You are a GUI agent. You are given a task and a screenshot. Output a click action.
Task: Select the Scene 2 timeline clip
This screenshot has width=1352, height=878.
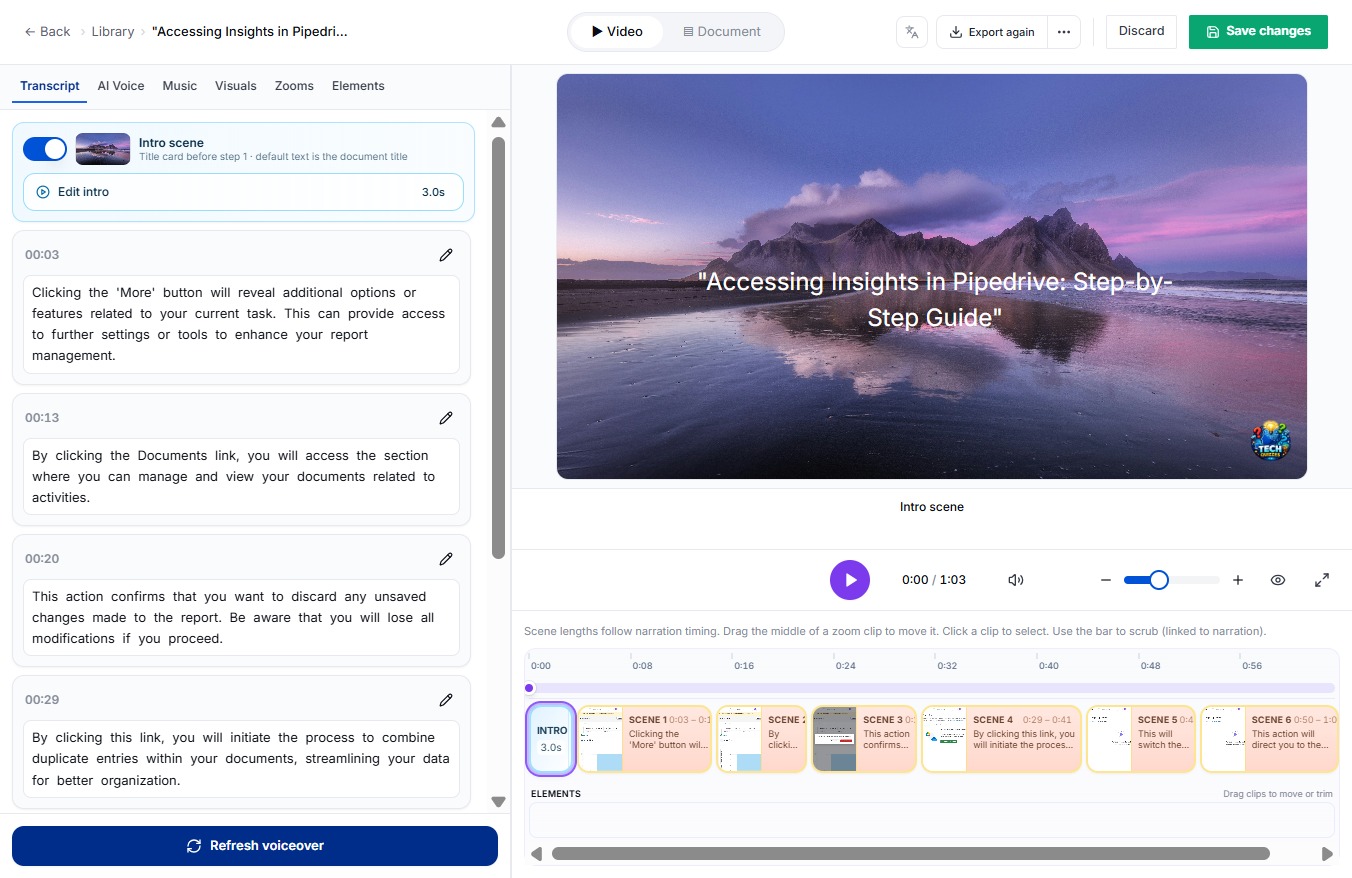(x=761, y=739)
